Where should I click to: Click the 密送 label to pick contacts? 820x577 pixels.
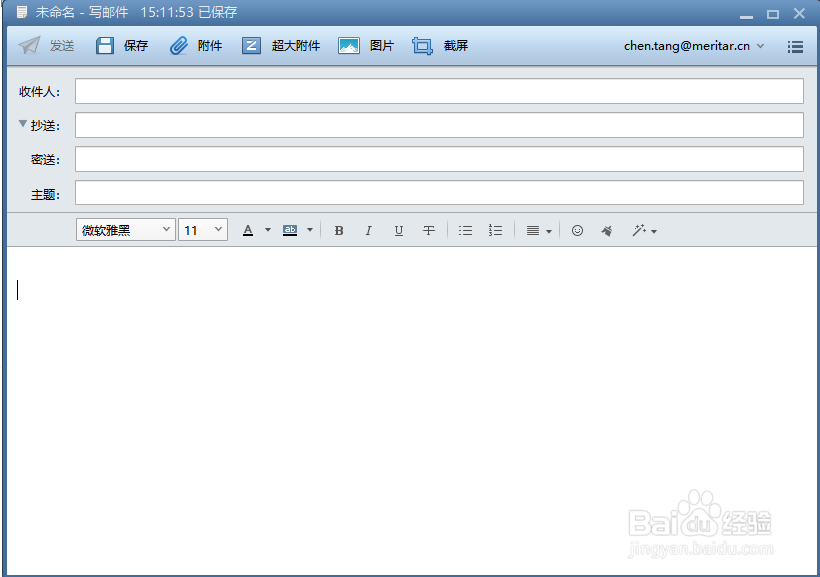[45, 160]
